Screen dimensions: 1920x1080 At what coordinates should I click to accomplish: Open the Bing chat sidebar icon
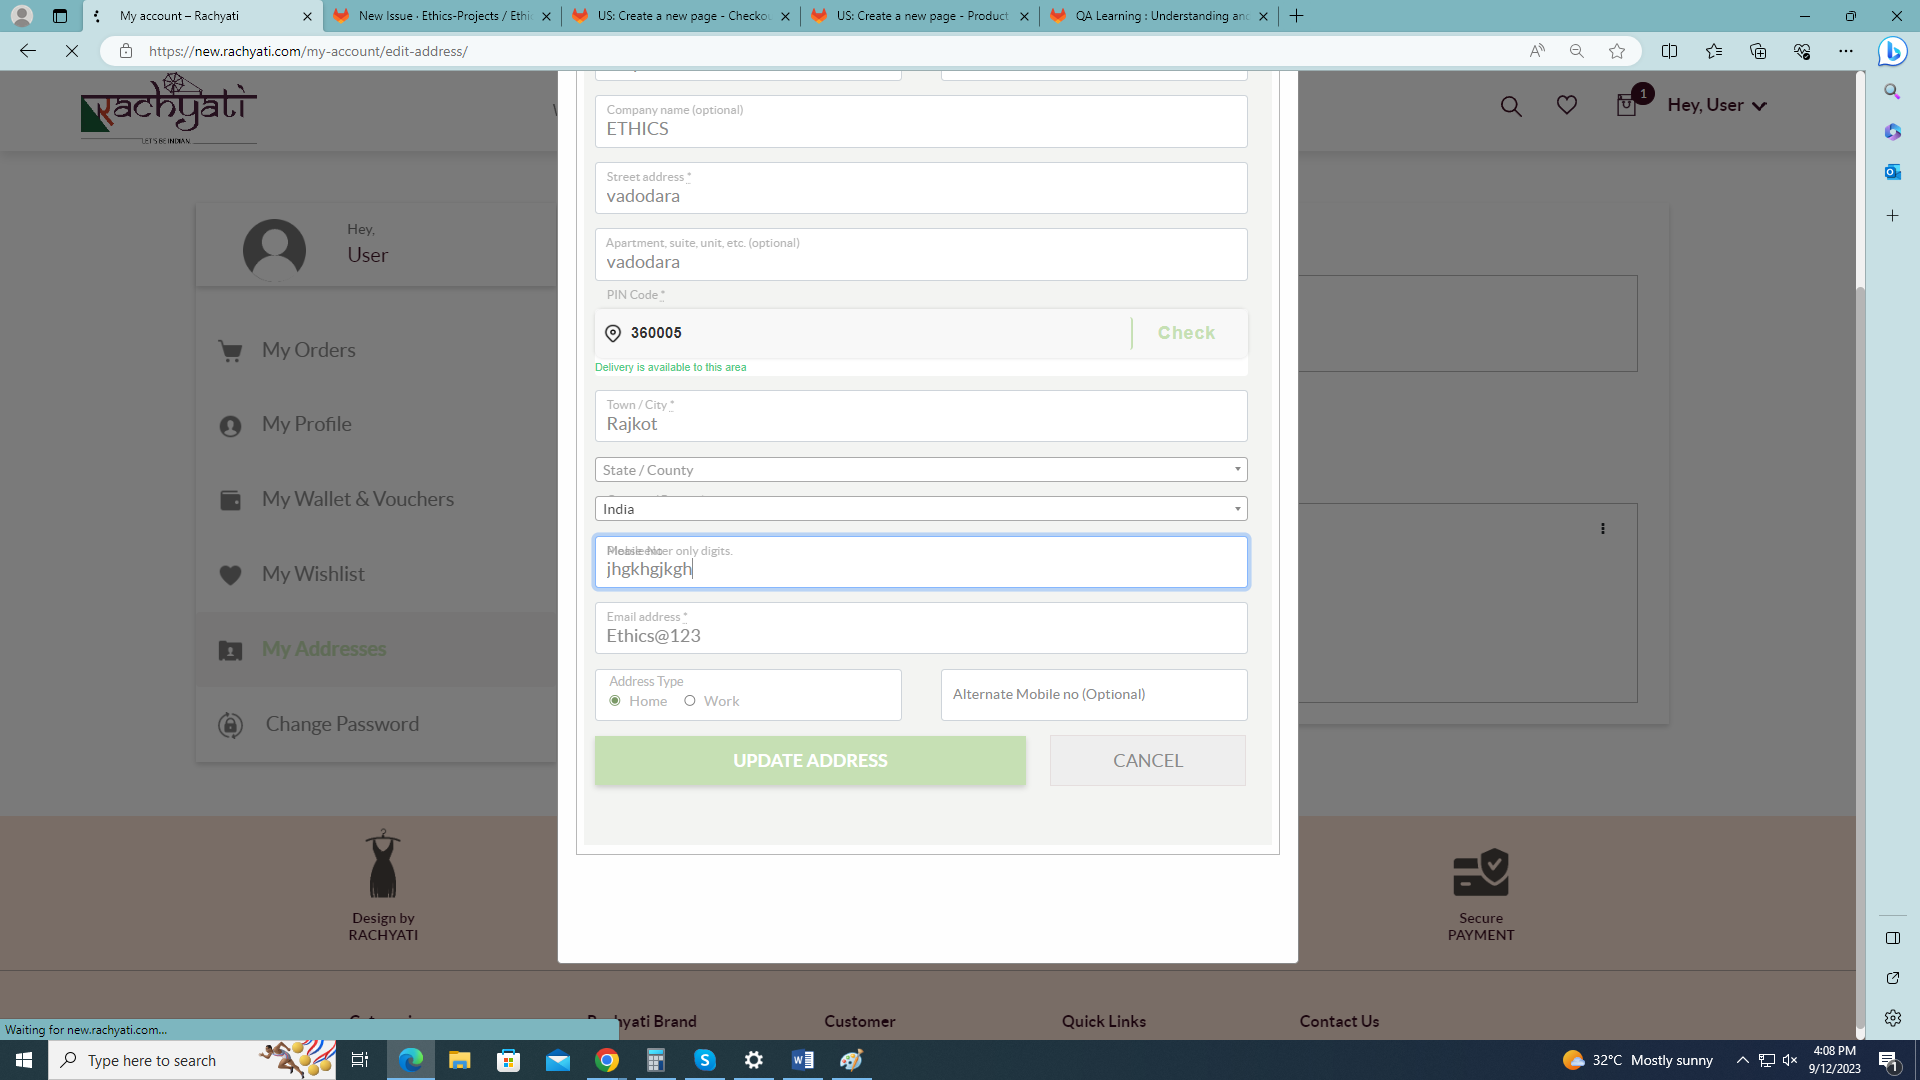coord(1892,51)
